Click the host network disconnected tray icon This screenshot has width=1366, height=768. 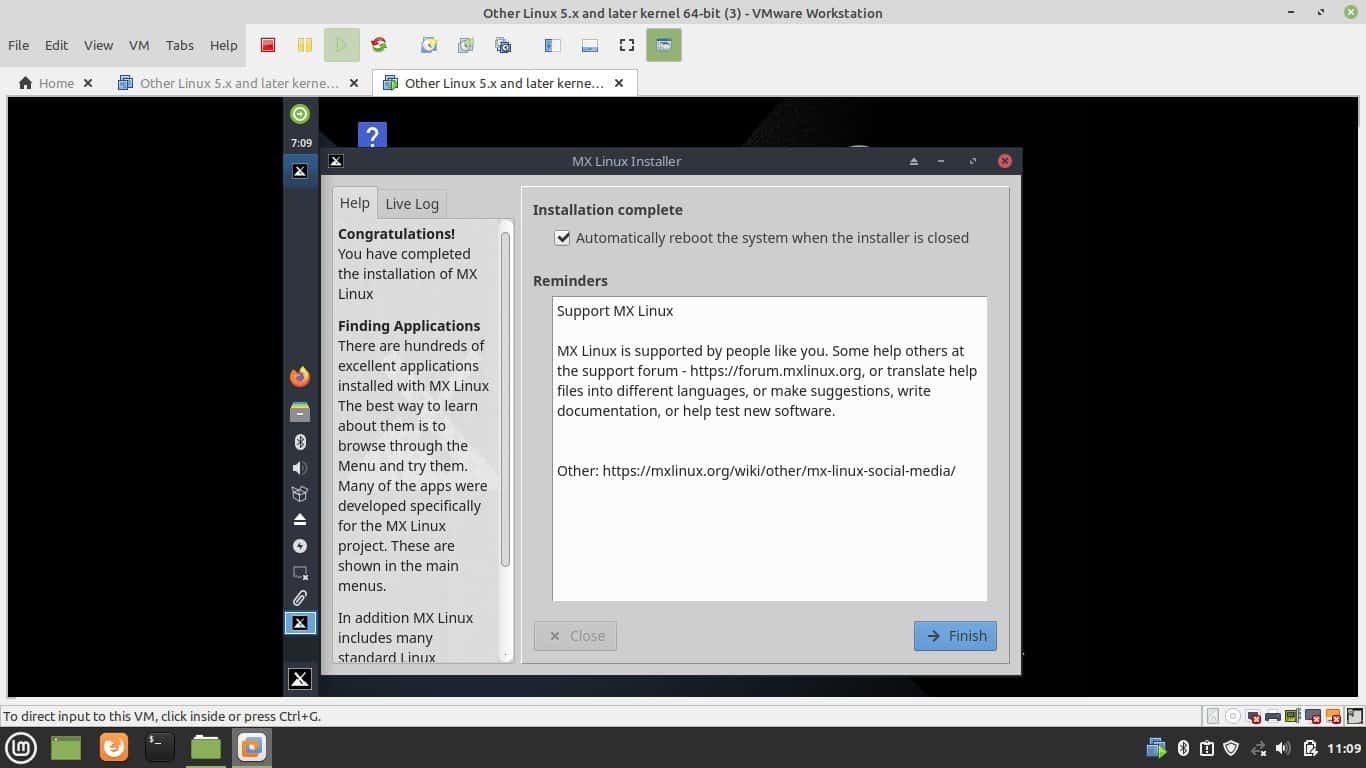1259,748
